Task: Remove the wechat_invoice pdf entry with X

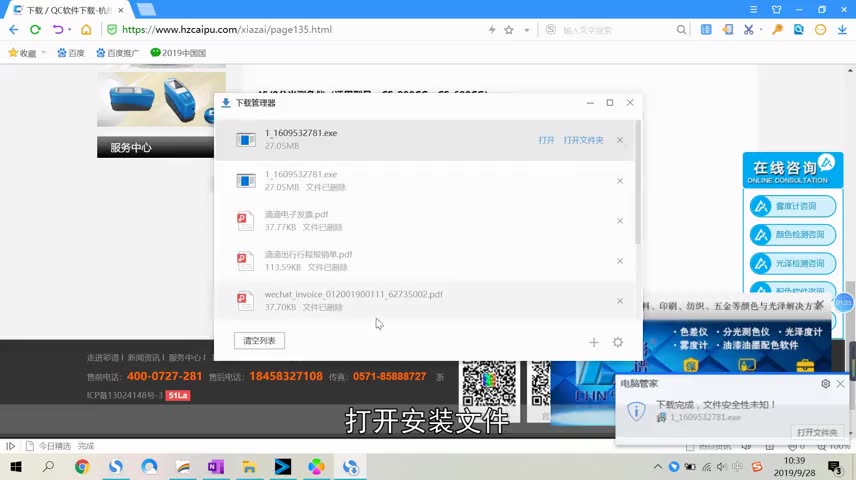Action: point(620,301)
